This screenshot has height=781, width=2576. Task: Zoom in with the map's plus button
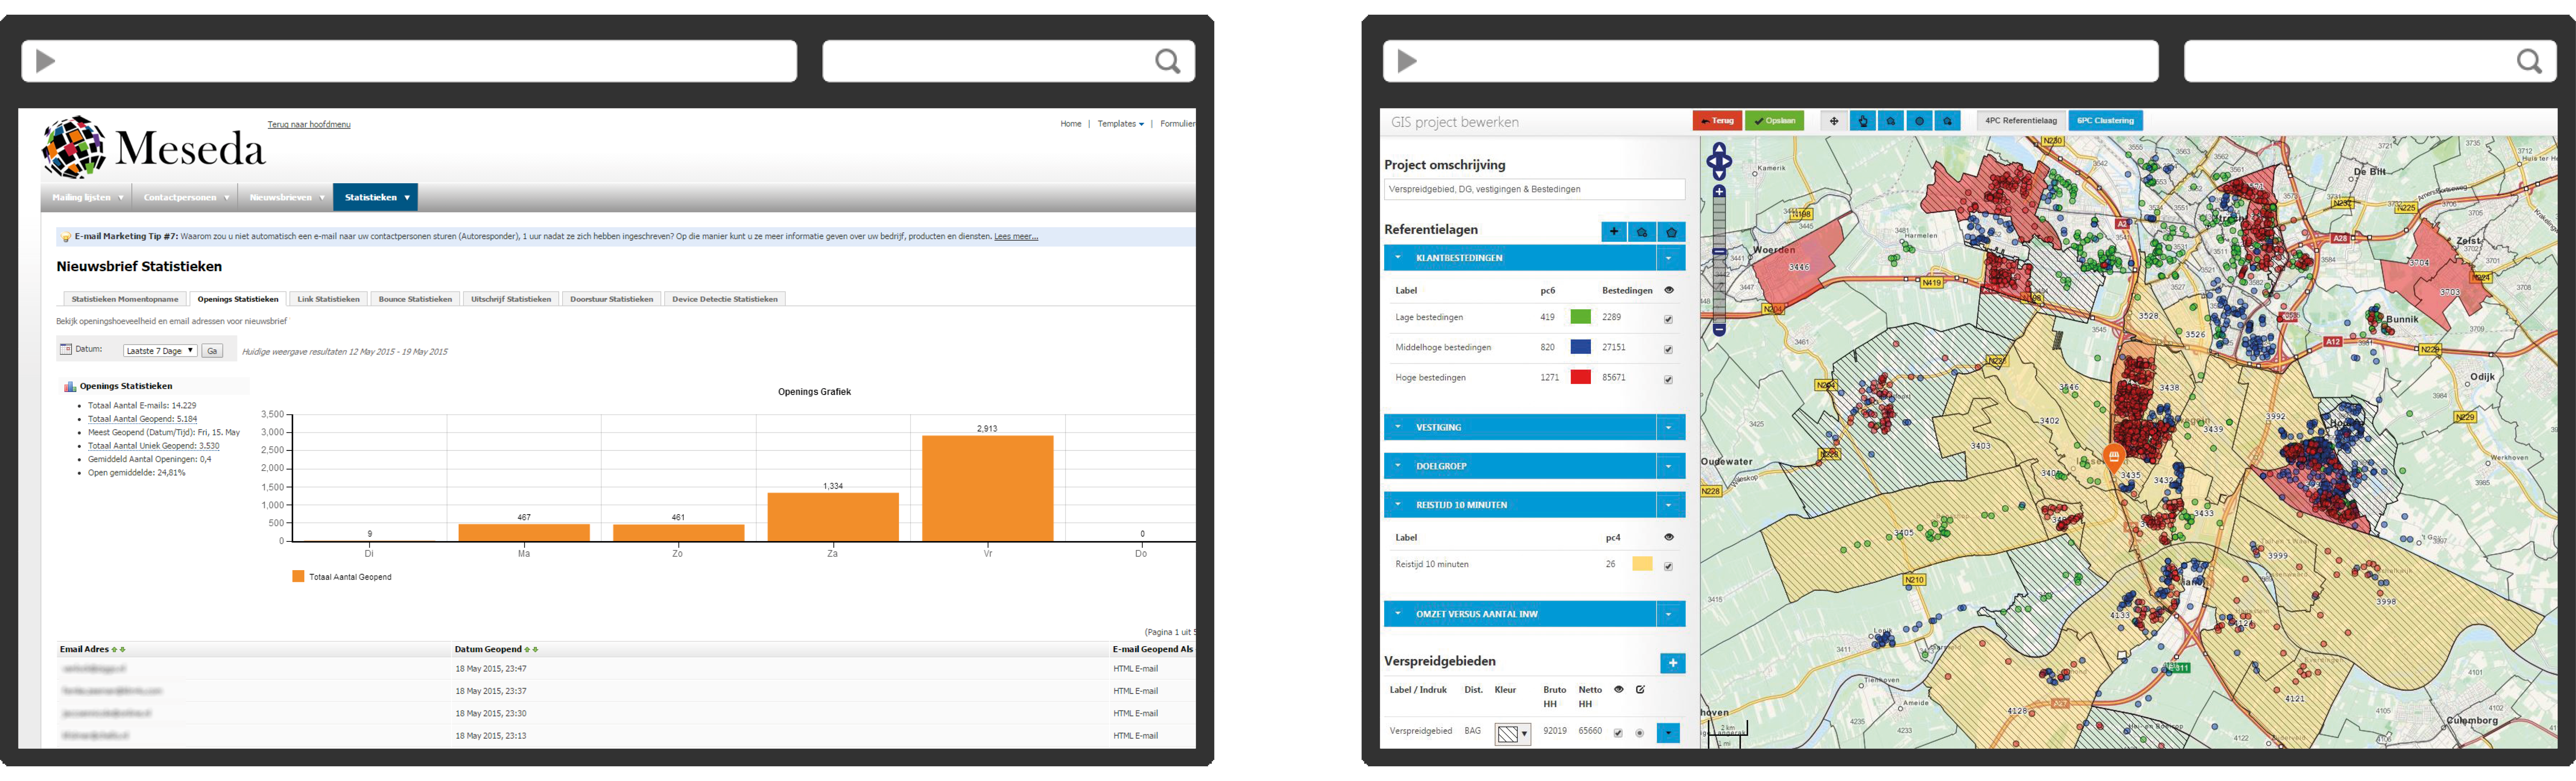click(1719, 191)
